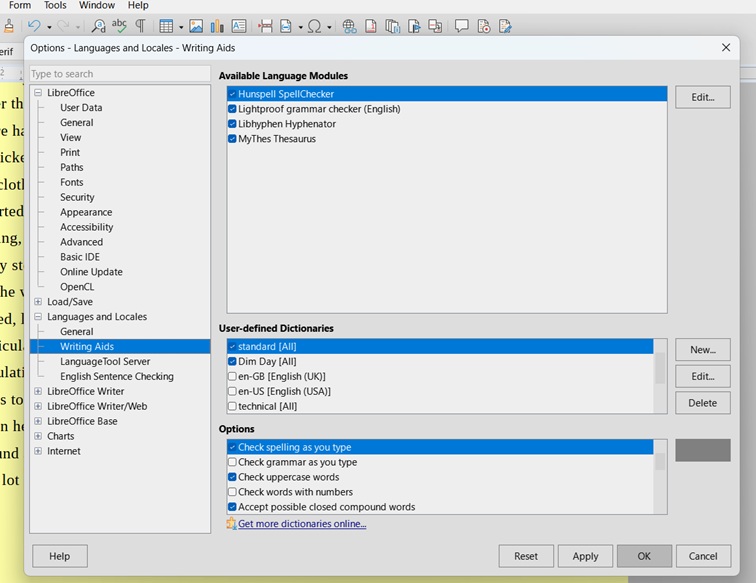The image size is (756, 583).
Task: Open the Insert Table dropdown arrow
Action: [x=180, y=27]
